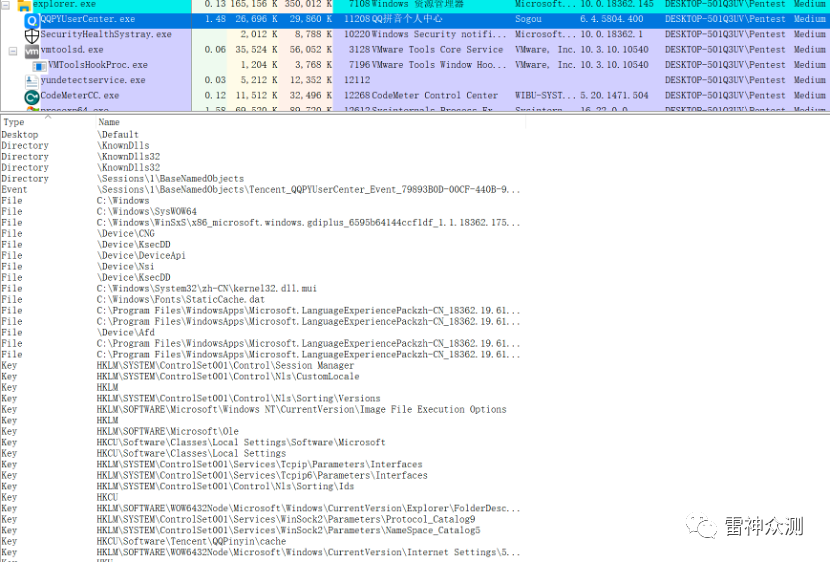Sort handles by the Type column header

13,122
